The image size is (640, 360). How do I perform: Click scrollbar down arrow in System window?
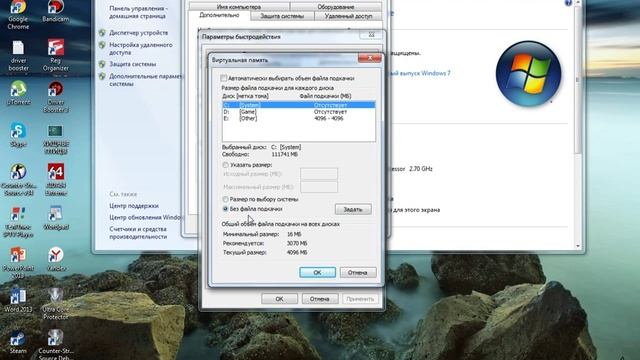pos(578,246)
